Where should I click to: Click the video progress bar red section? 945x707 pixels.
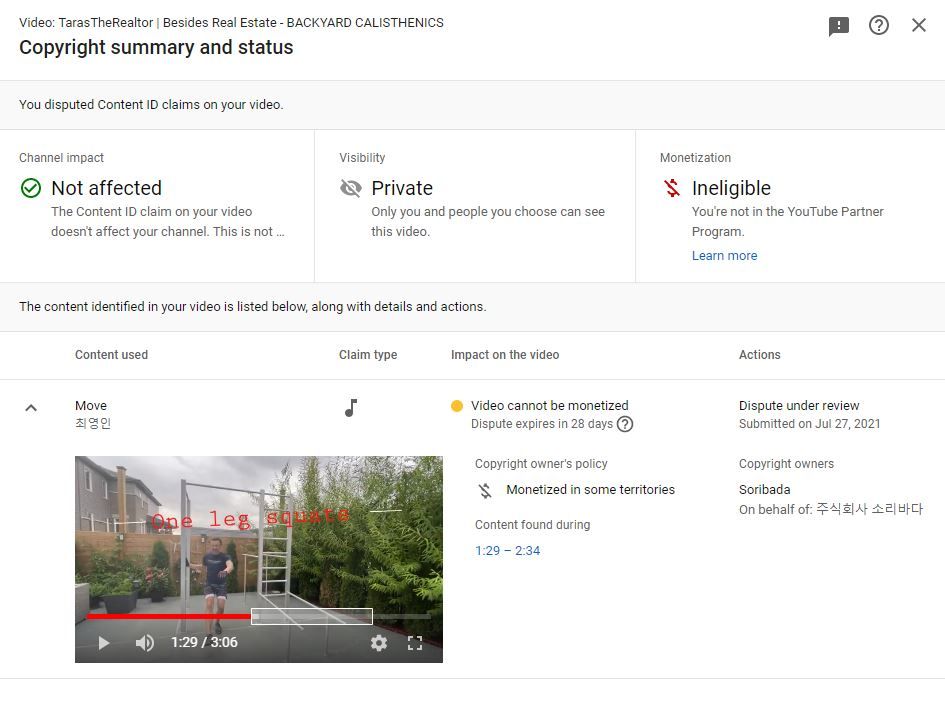coord(169,616)
